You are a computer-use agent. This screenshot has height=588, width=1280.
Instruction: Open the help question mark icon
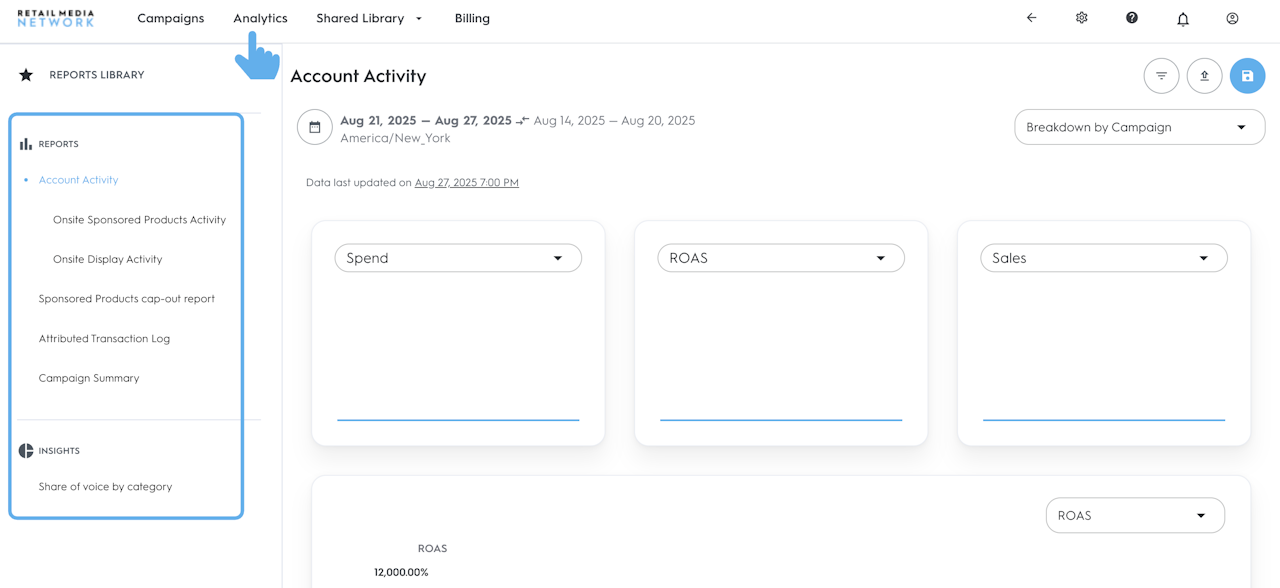click(x=1131, y=18)
